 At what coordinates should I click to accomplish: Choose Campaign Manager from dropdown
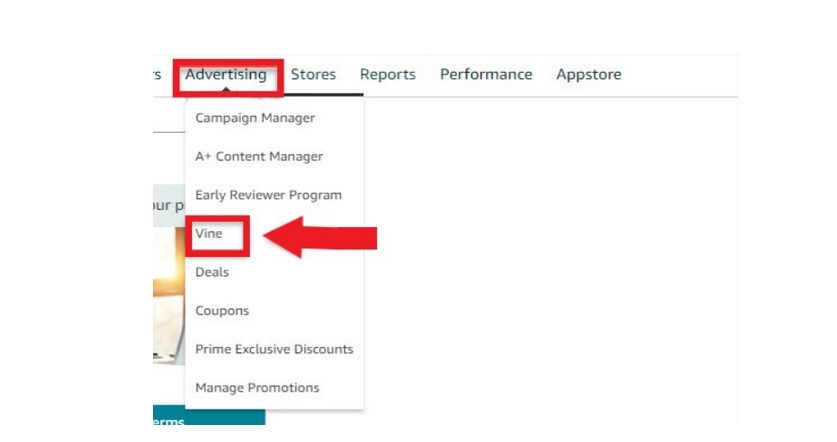pyautogui.click(x=255, y=118)
